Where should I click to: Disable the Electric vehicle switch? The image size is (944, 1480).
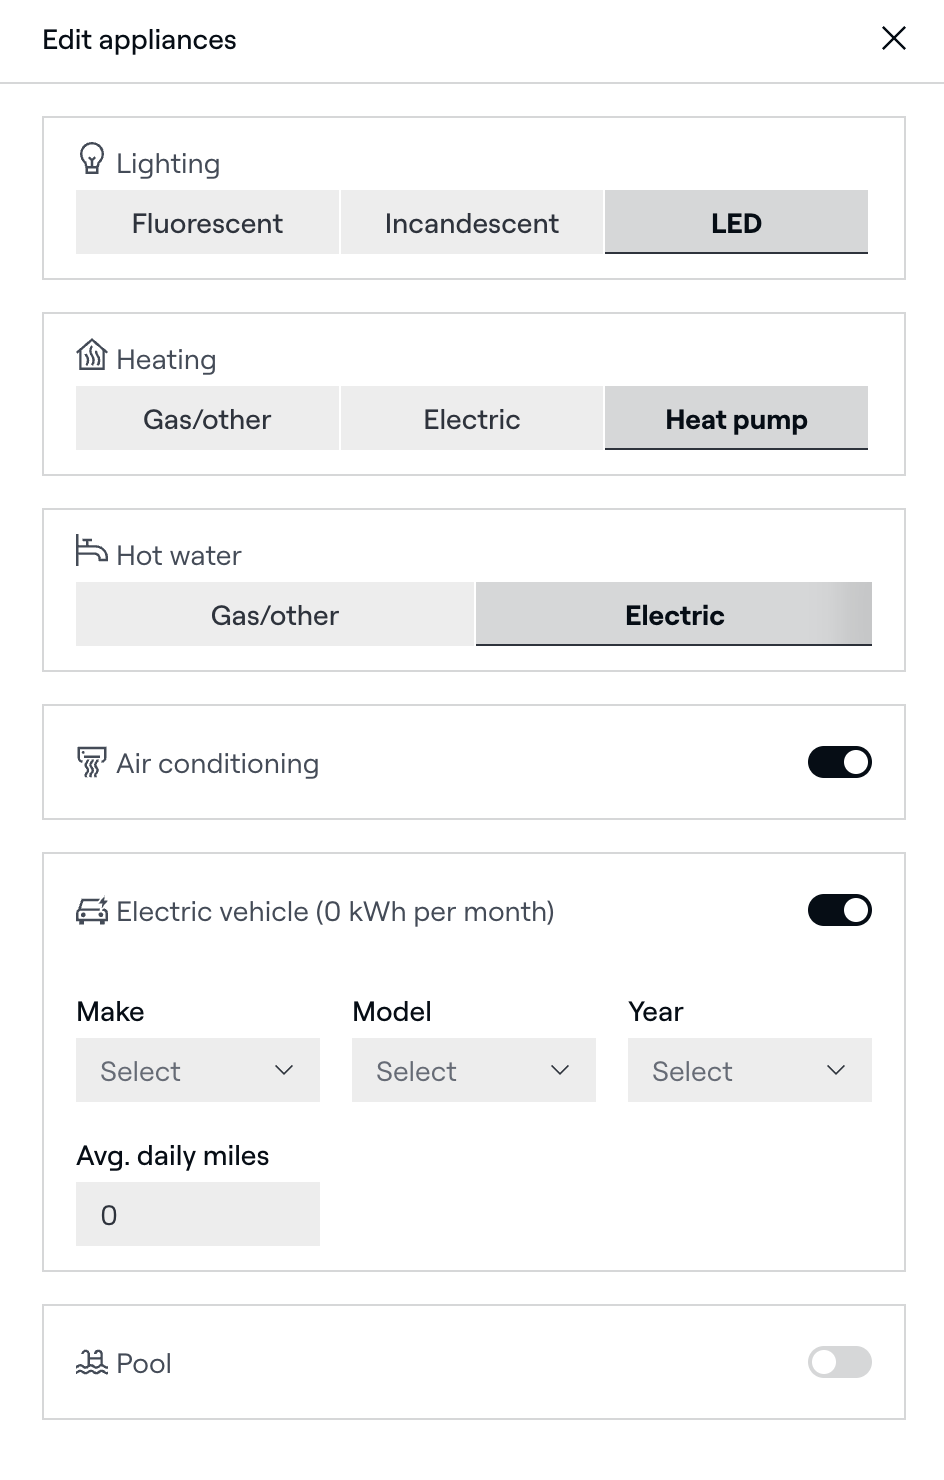click(x=839, y=911)
